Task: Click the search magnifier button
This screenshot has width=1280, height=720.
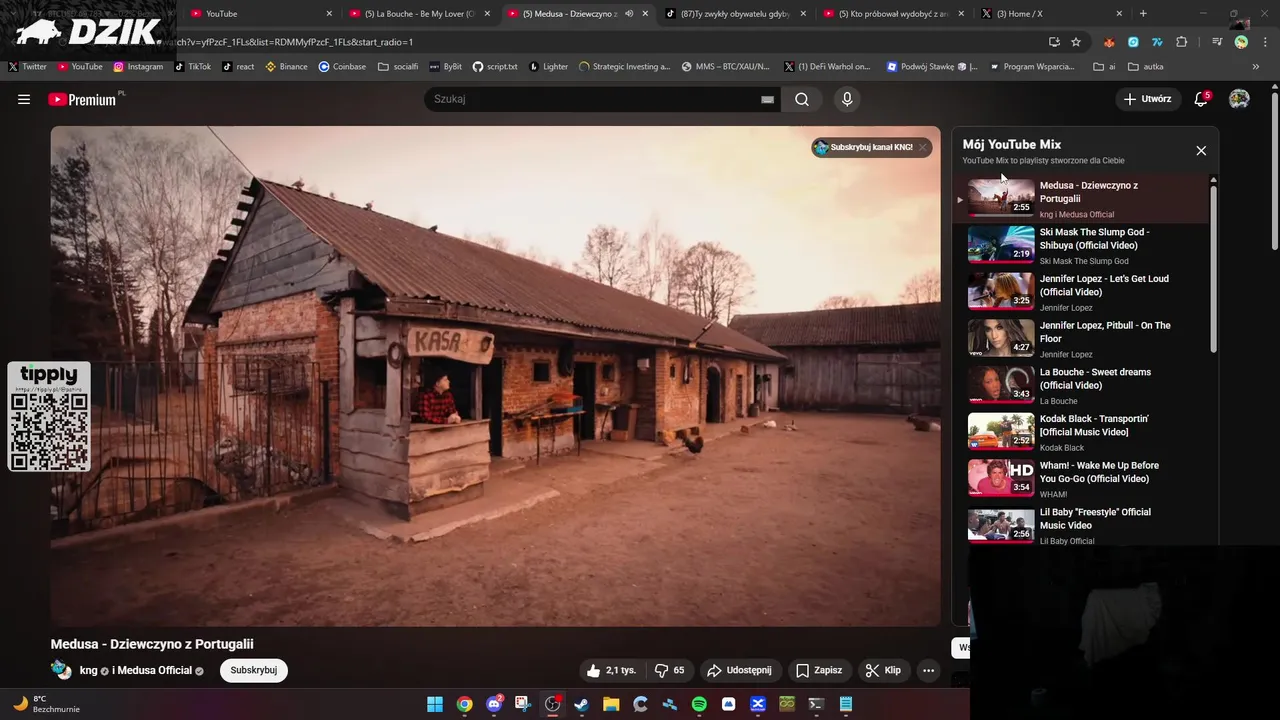Action: coord(802,99)
